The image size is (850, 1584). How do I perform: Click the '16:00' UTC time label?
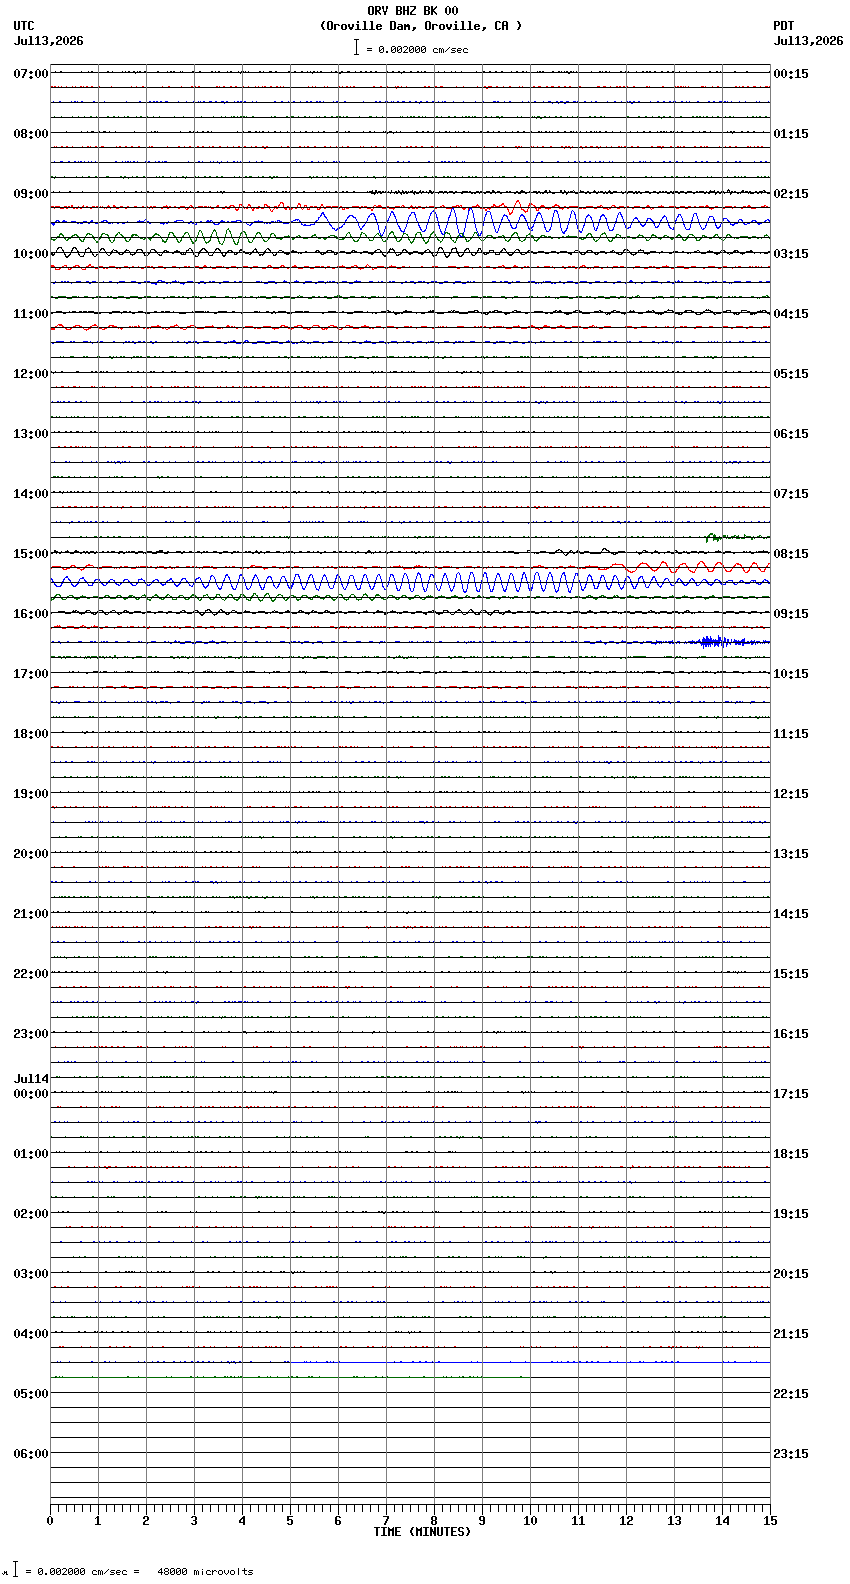point(31,614)
